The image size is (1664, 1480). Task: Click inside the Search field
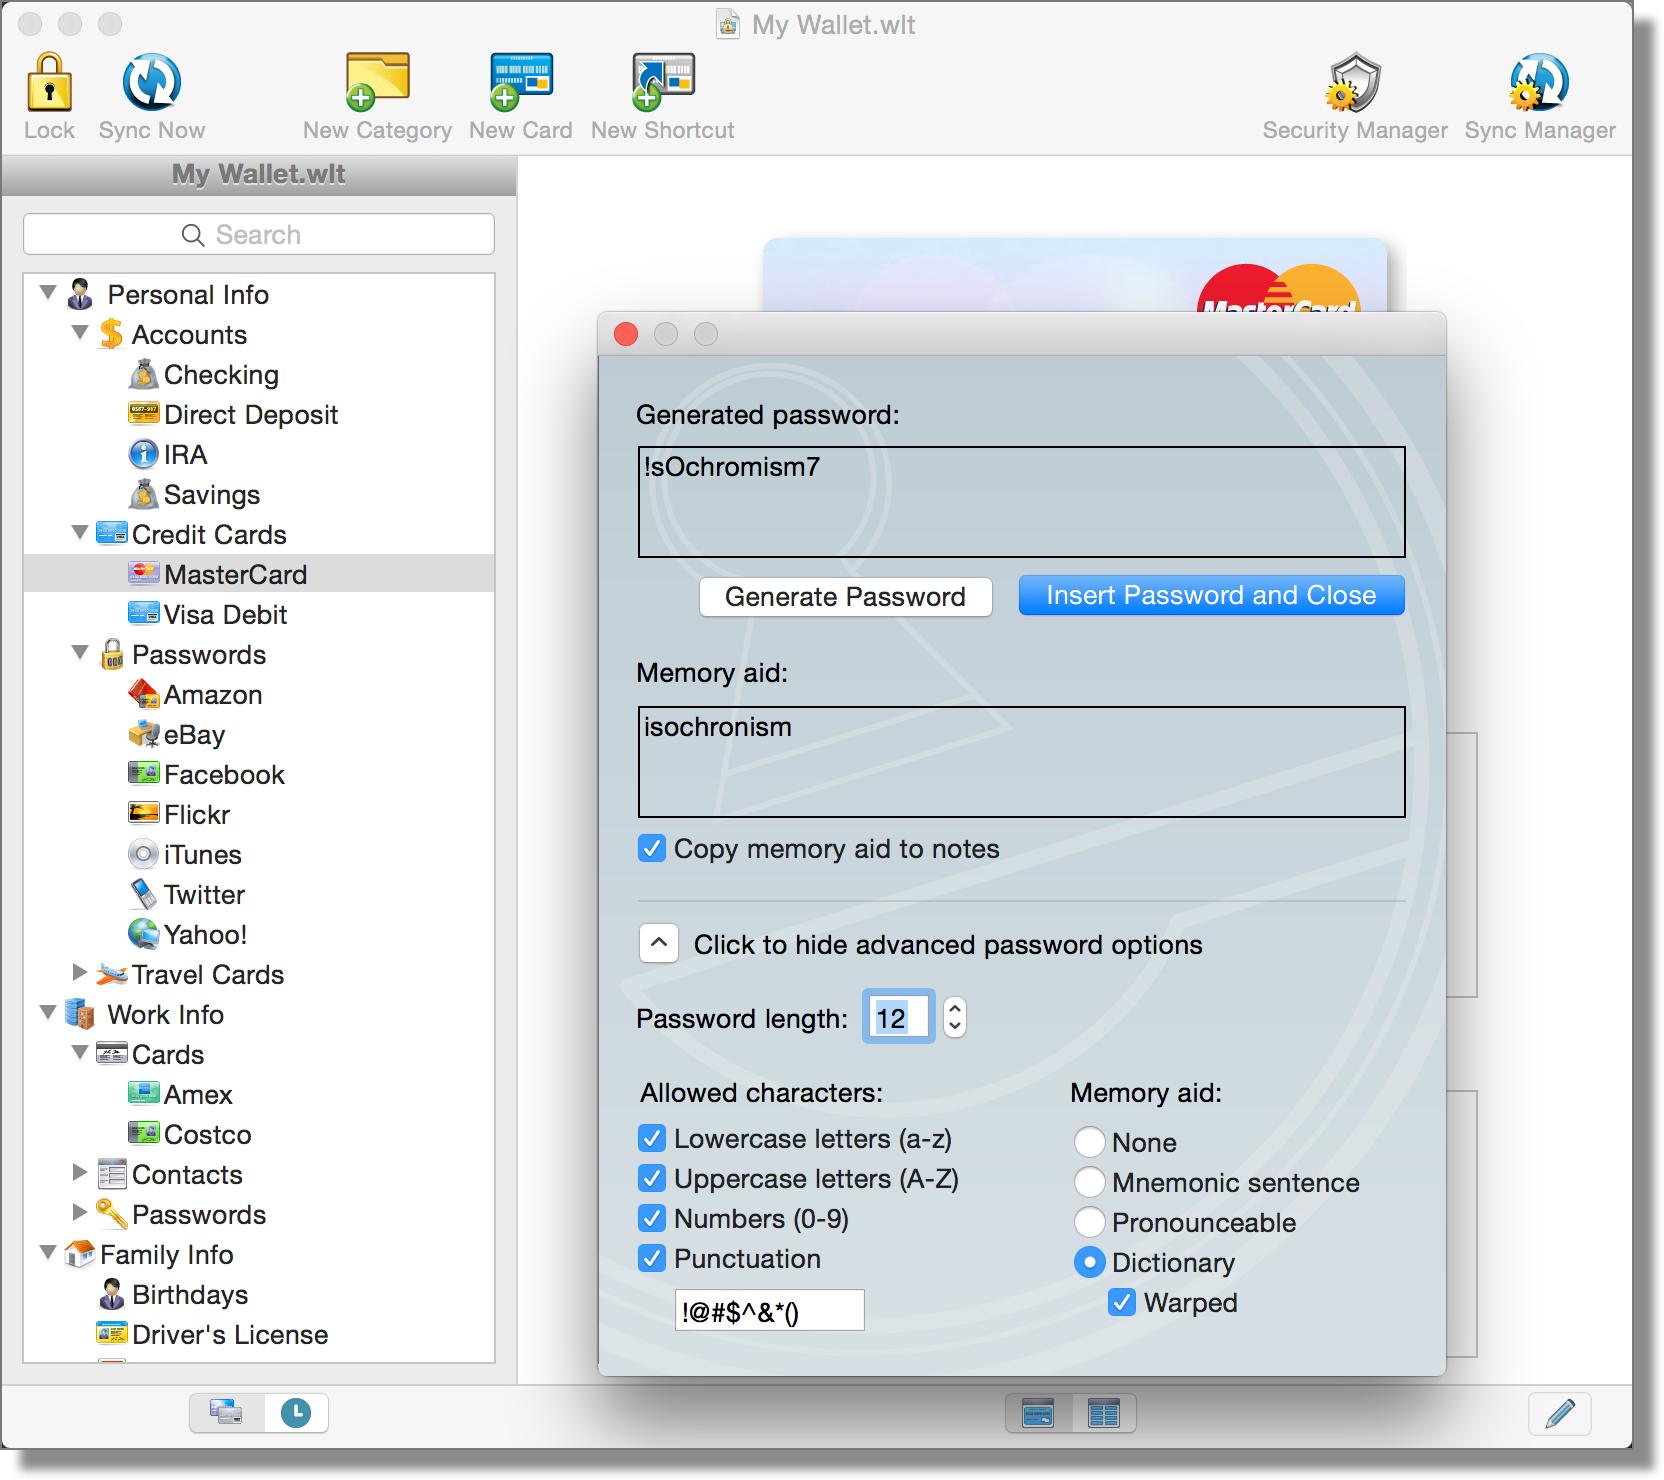[258, 234]
